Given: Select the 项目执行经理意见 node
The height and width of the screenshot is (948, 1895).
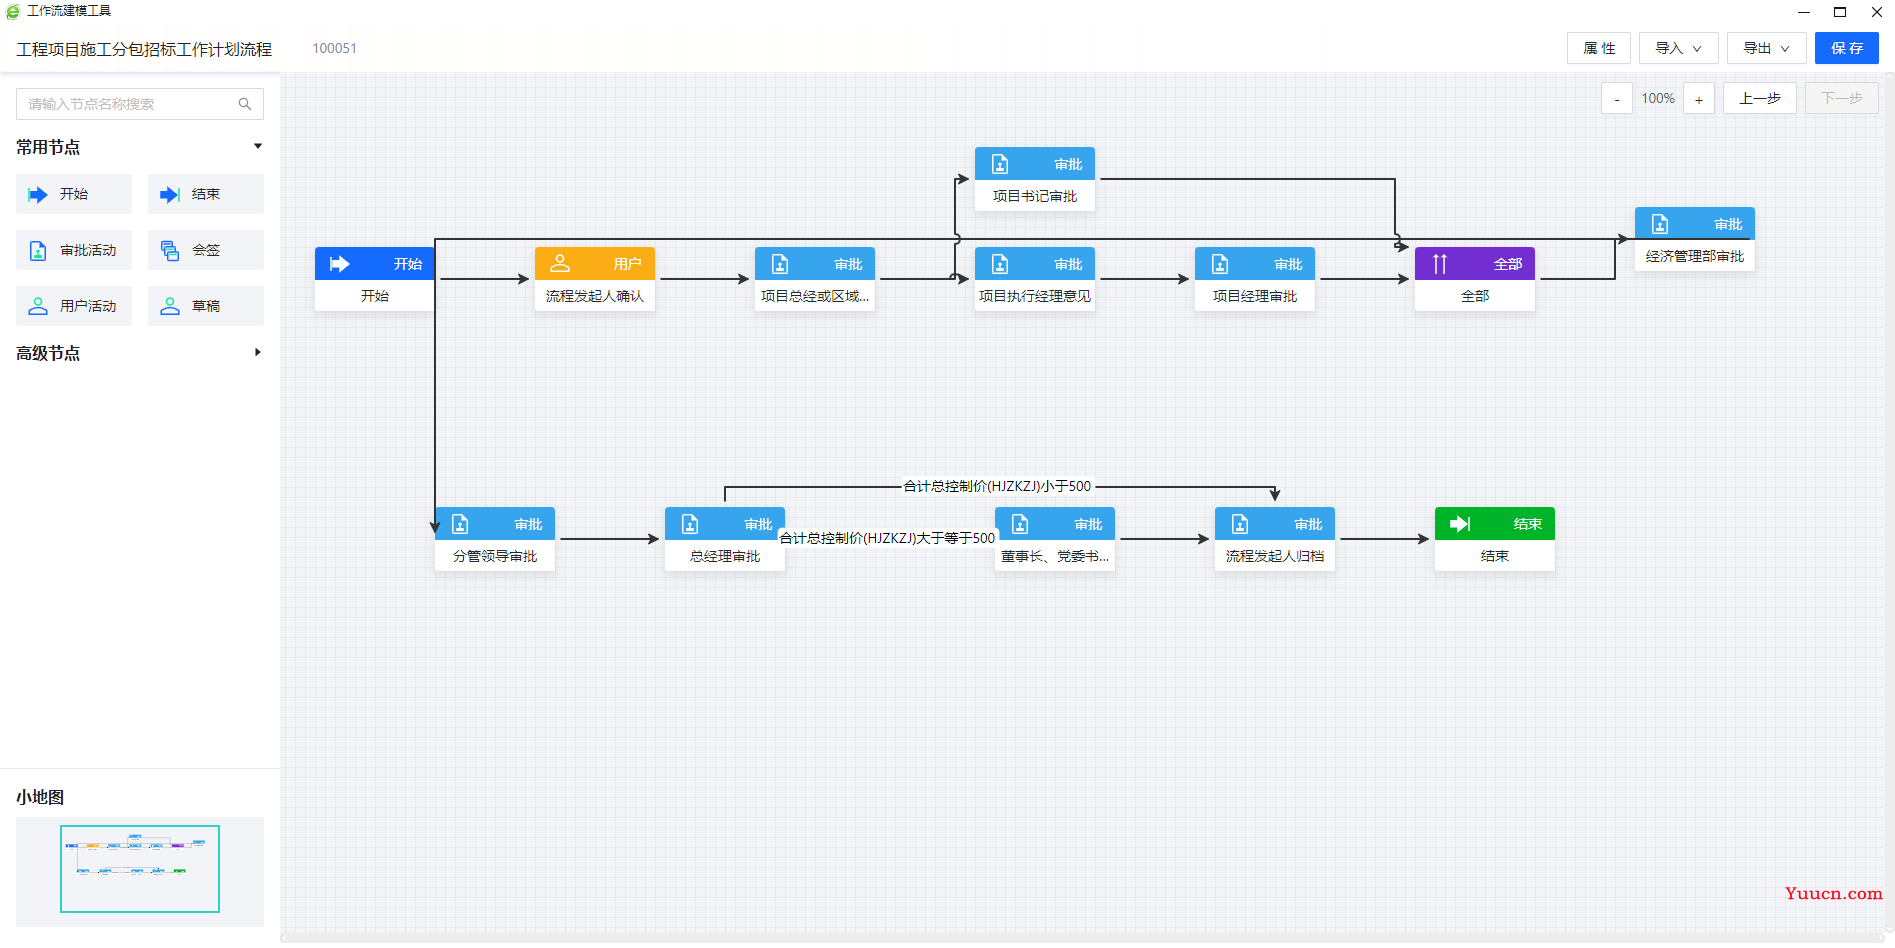Looking at the screenshot, I should click(x=1035, y=279).
